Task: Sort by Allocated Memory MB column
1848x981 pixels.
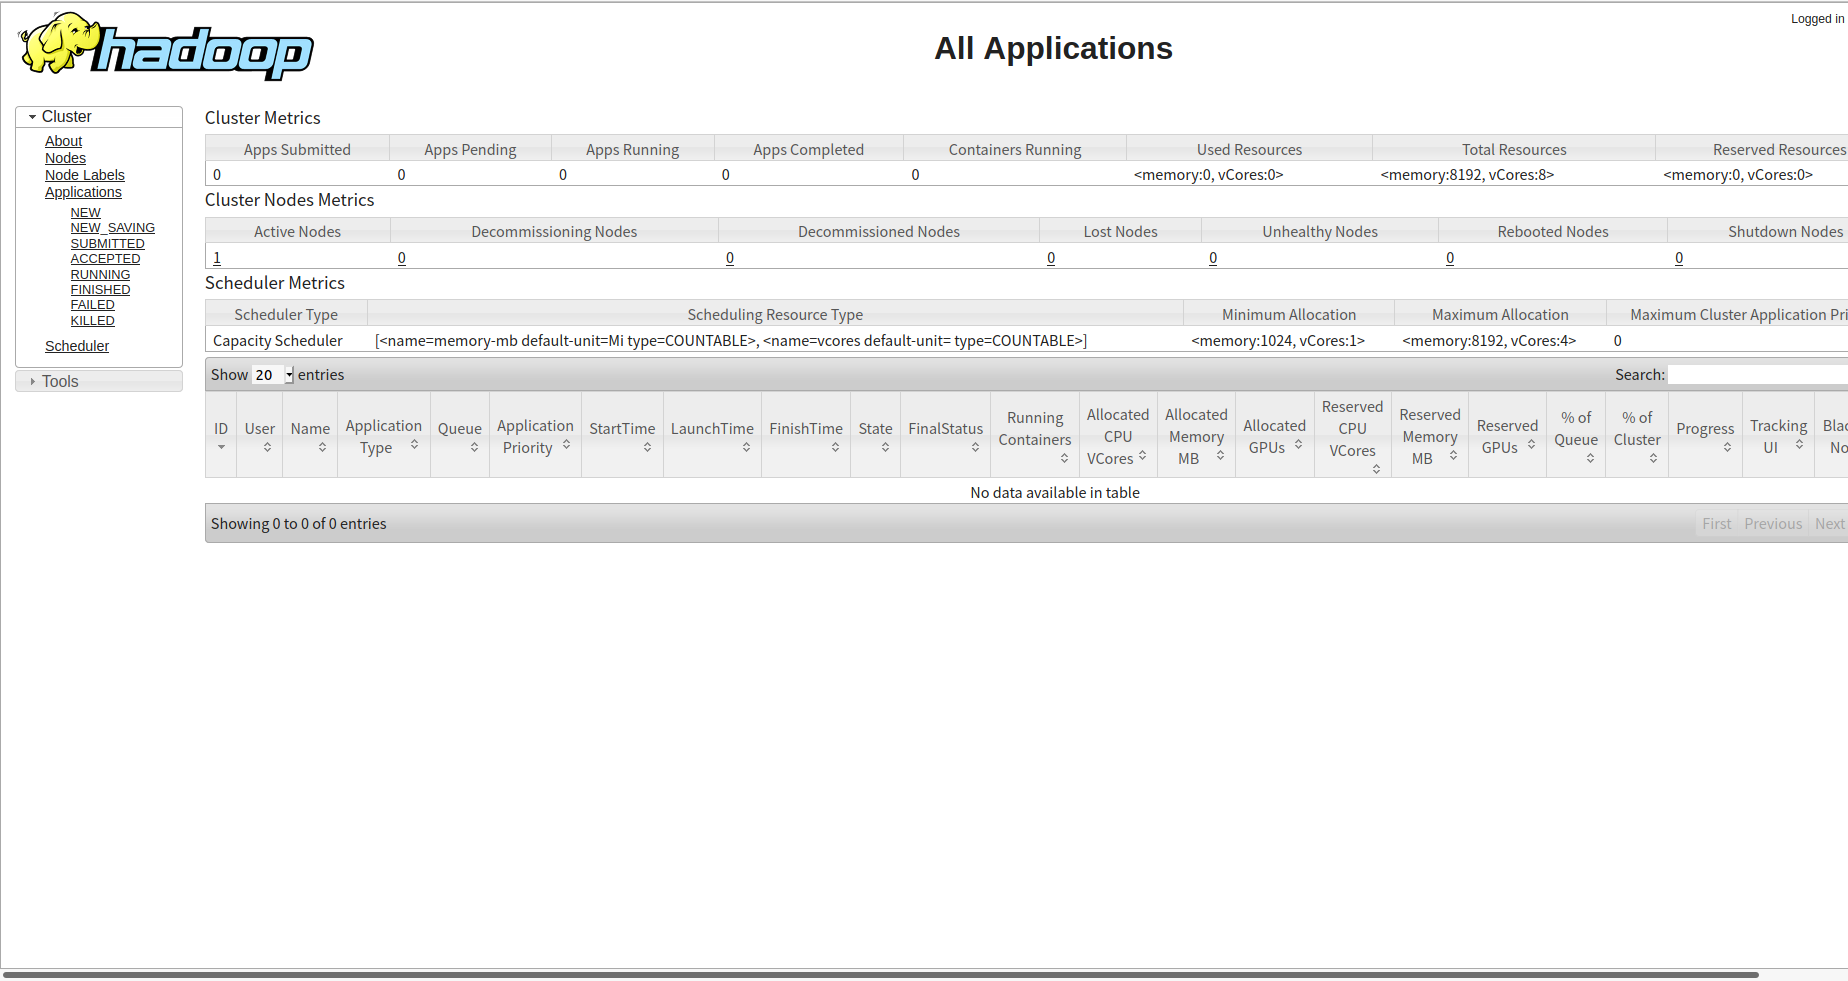Action: click(x=1196, y=434)
